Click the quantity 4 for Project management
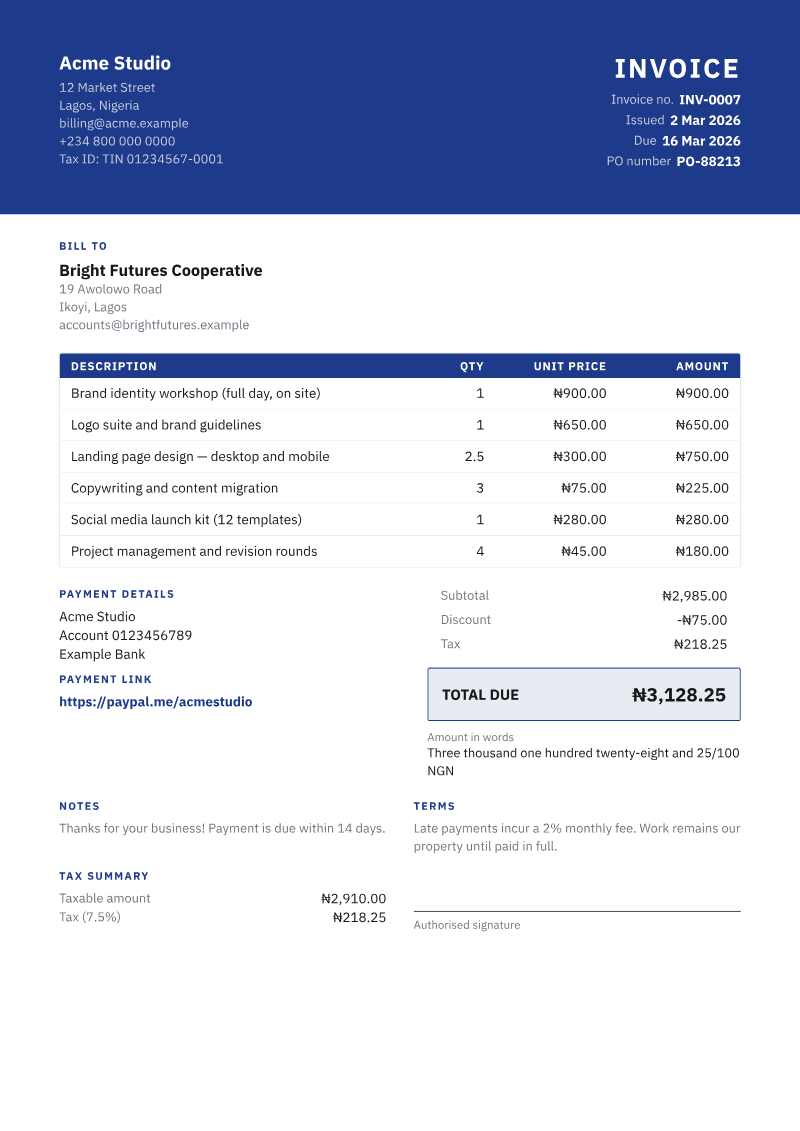The width and height of the screenshot is (800, 1131). point(480,551)
